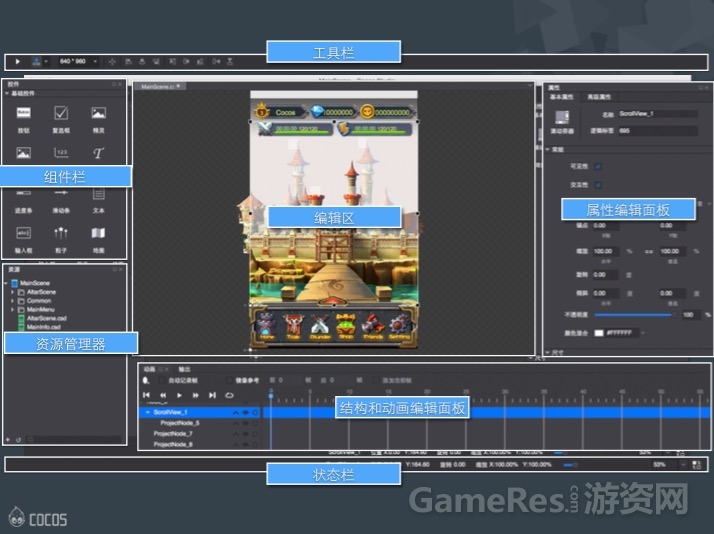
Task: Choose the T font label widget
Action: (98, 153)
